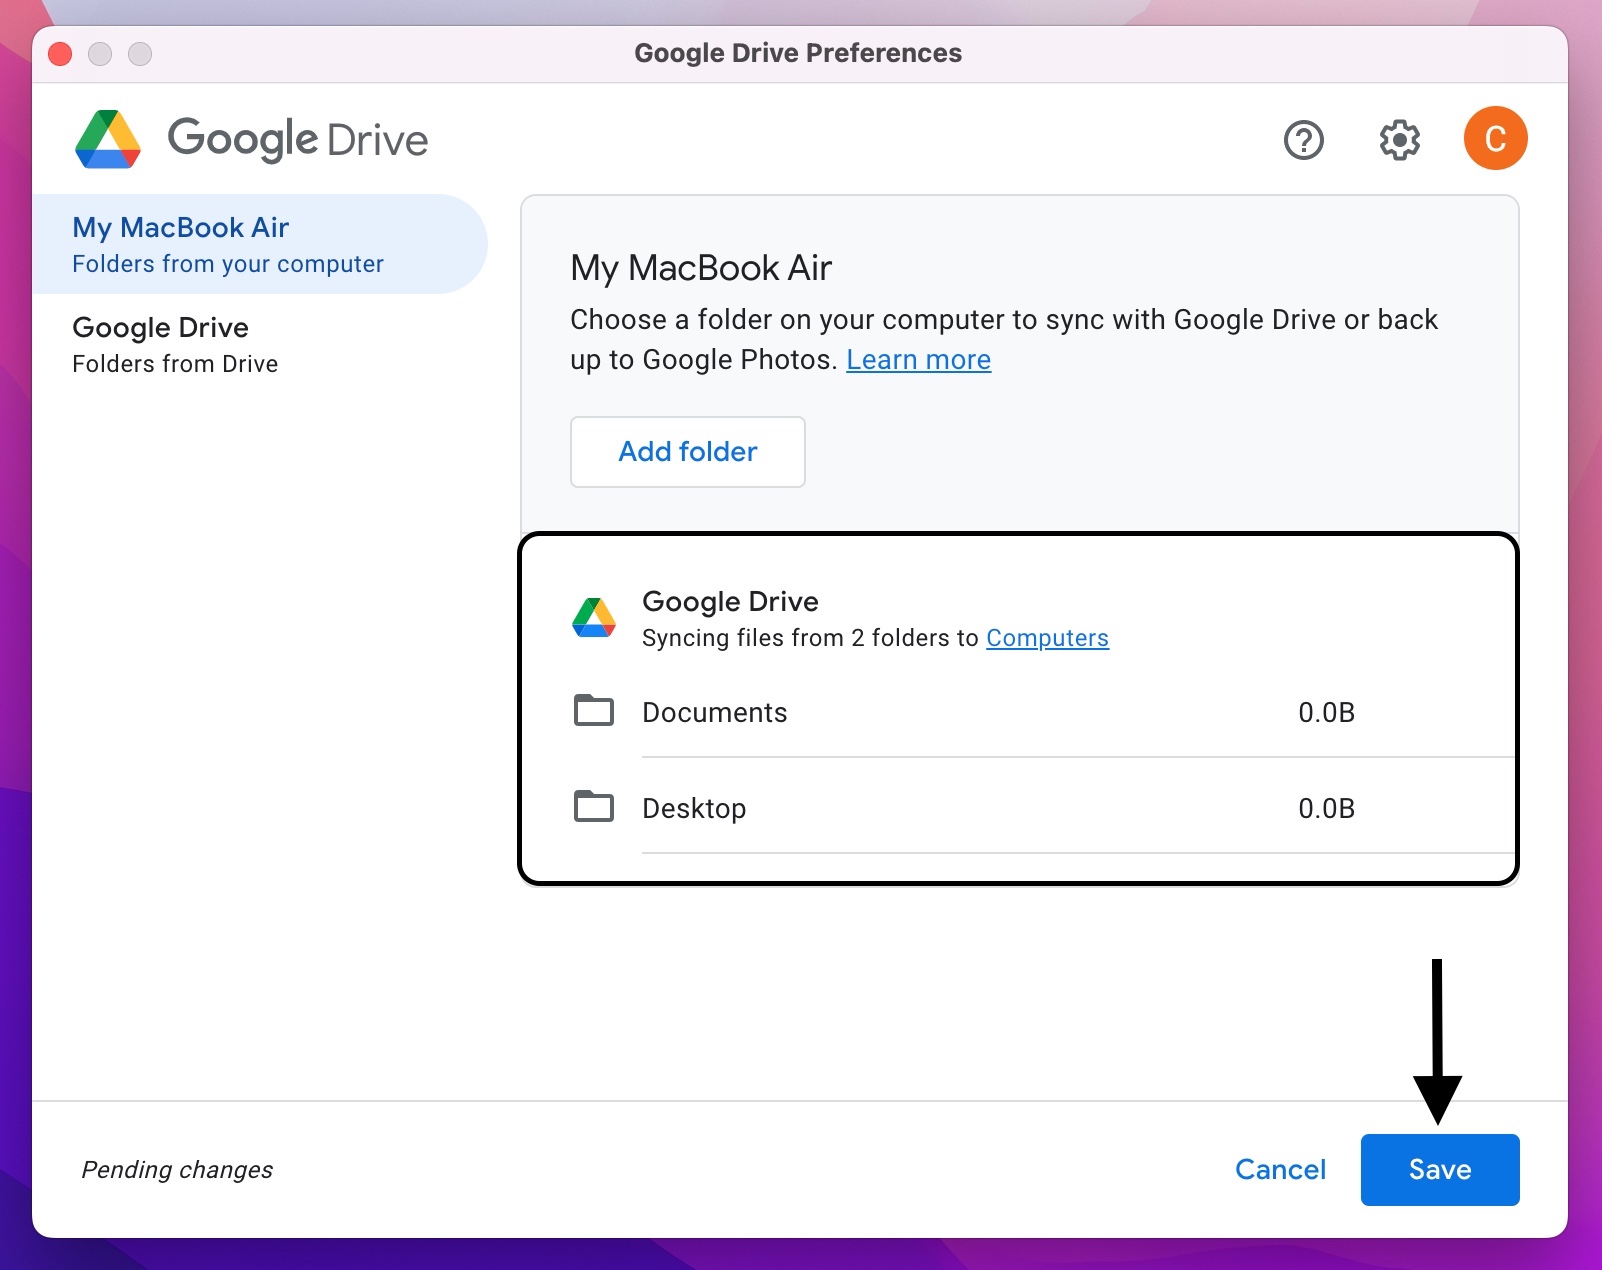Click the Documents folder icon
Viewport: 1602px width, 1270px height.
point(594,710)
